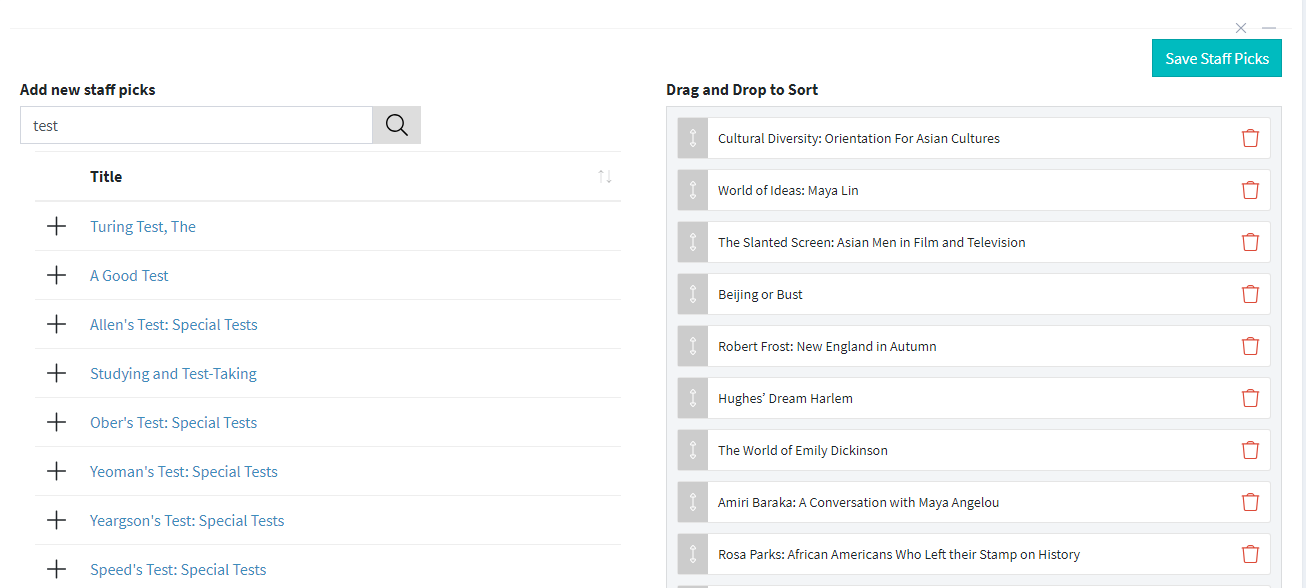Viewport: 1306px width, 588px height.
Task: Click drag handle of Amiri Baraka item
Action: (692, 502)
